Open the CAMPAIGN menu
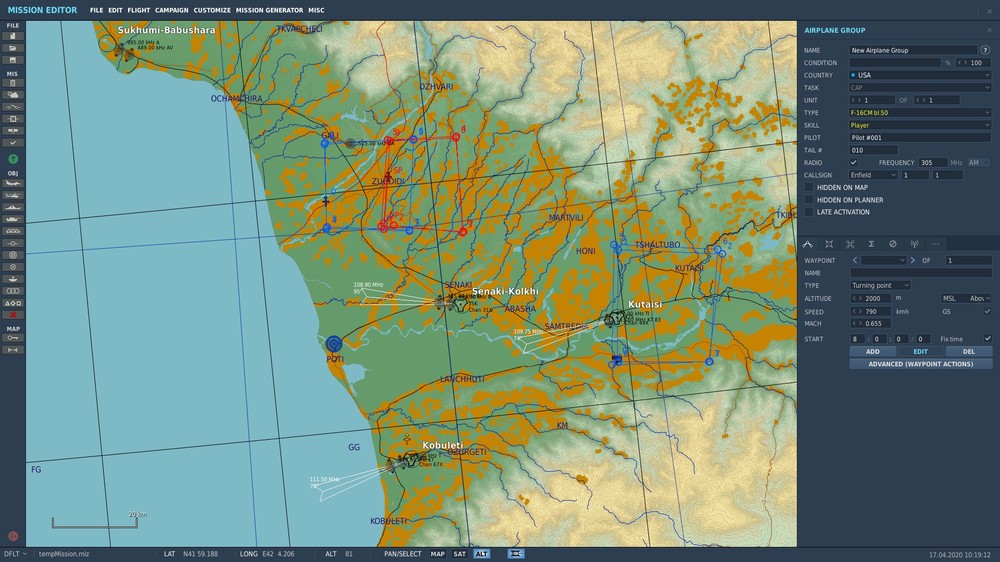The width and height of the screenshot is (1000, 562). pos(172,10)
